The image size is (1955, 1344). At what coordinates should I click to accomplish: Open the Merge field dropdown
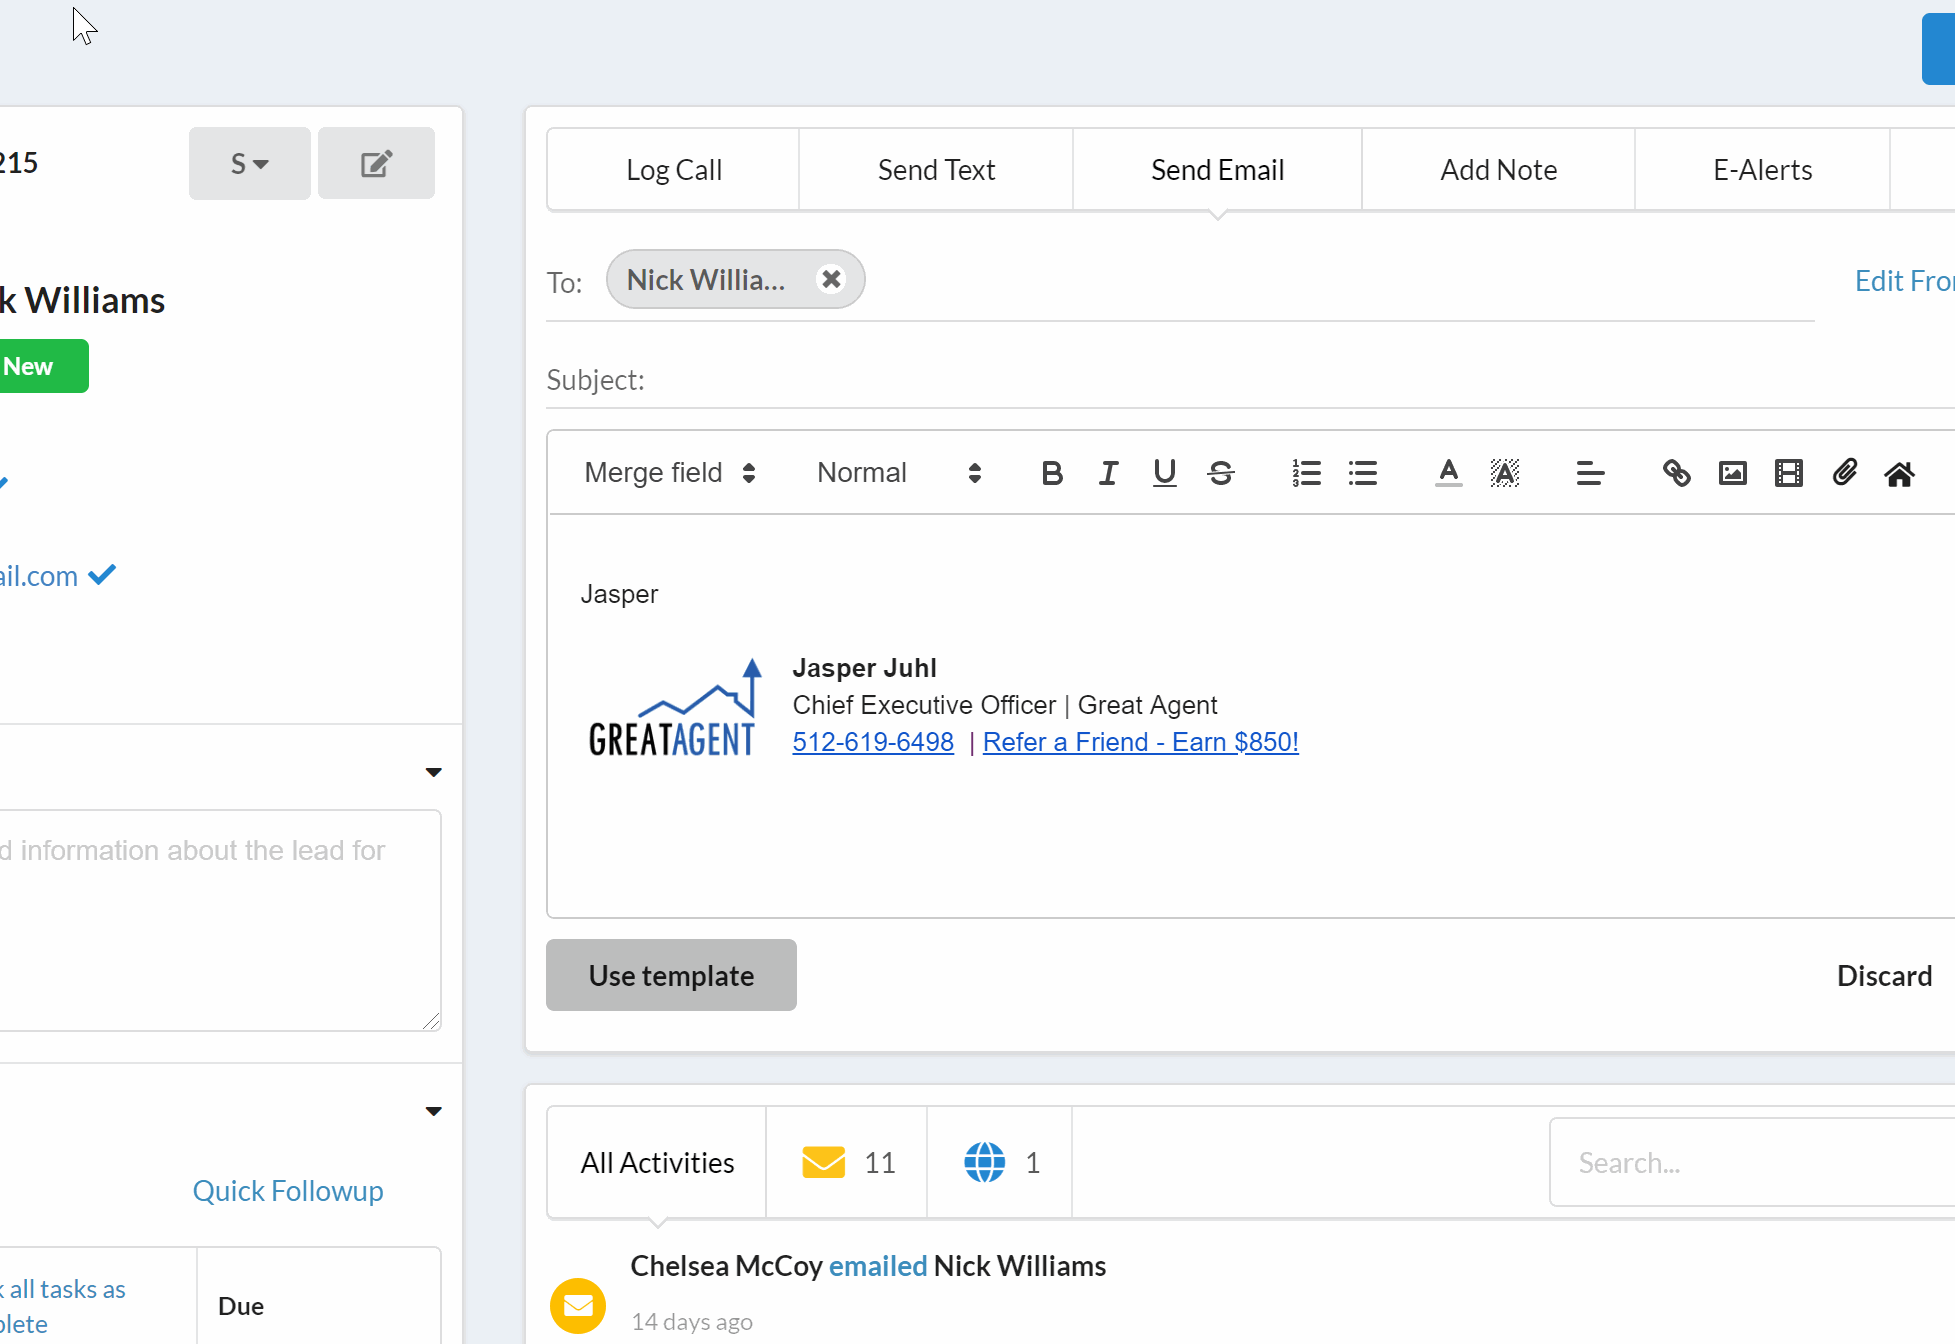(x=669, y=473)
